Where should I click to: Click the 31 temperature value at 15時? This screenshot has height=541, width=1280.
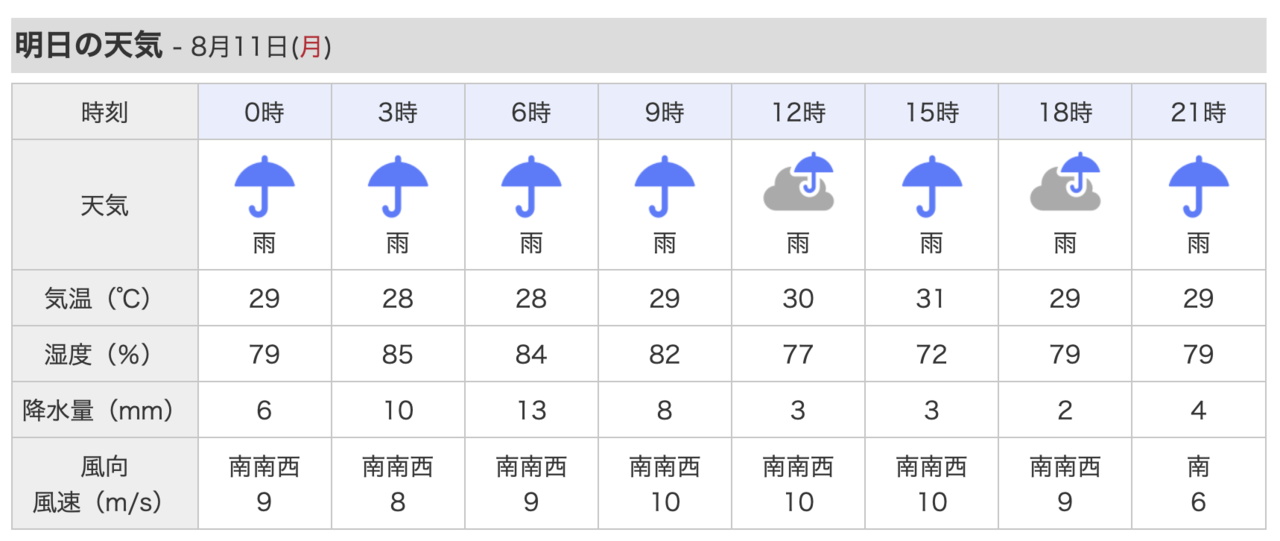pyautogui.click(x=932, y=298)
